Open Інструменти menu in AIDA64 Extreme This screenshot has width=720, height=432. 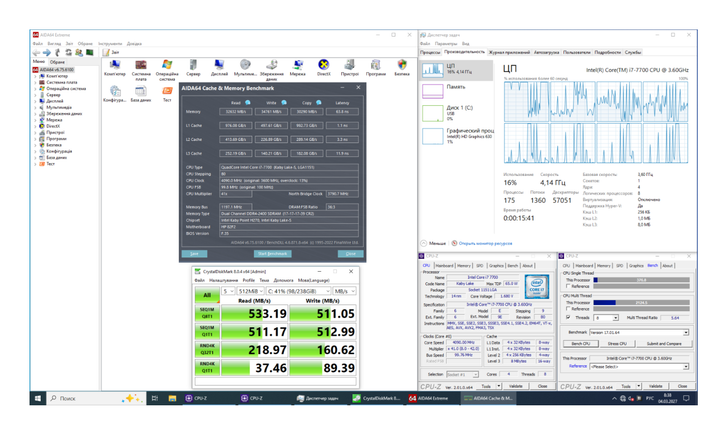pos(110,44)
